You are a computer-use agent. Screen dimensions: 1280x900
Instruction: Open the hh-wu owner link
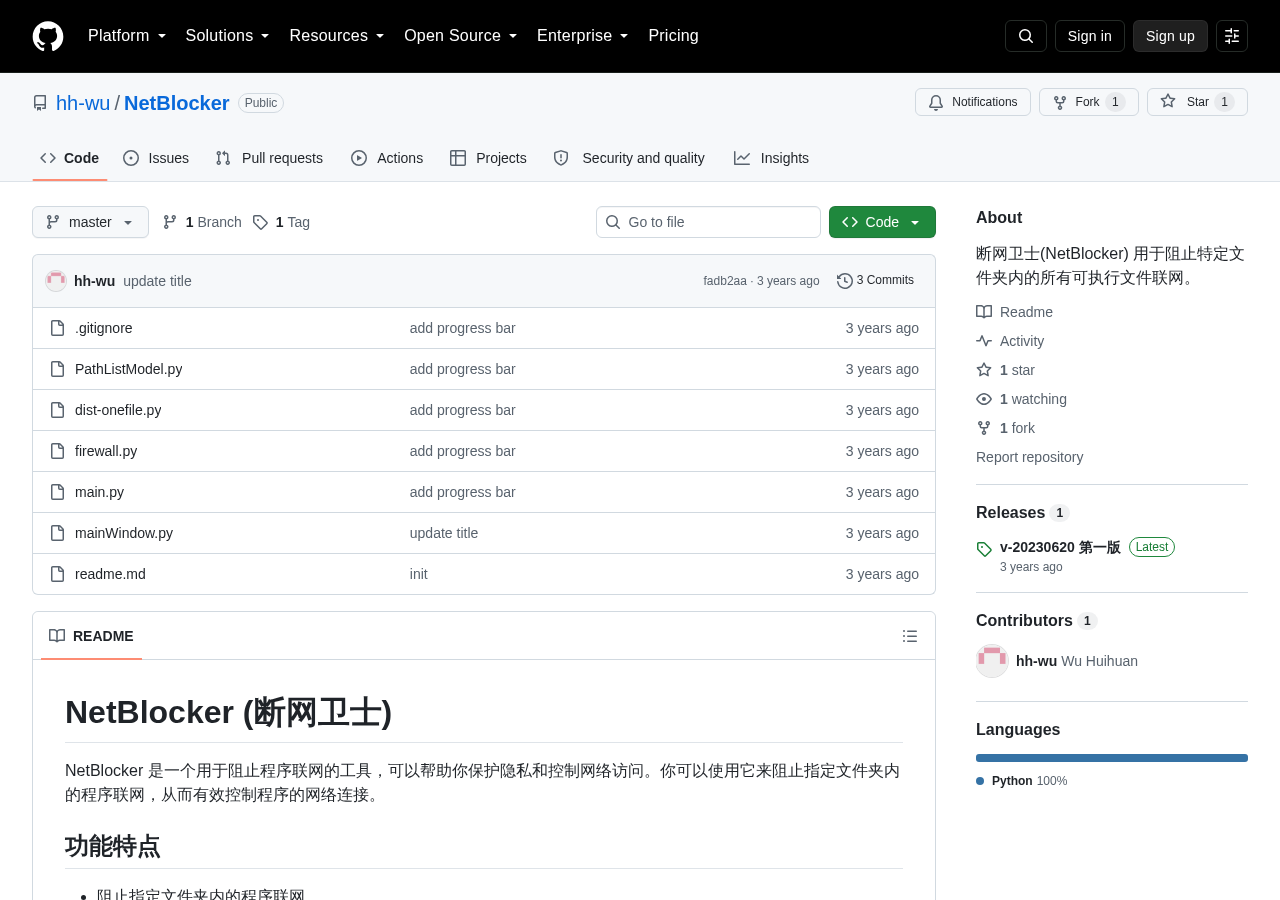click(x=83, y=103)
